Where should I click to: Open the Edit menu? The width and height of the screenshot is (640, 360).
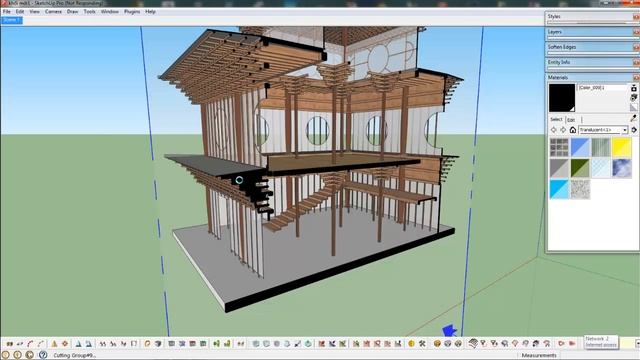[20, 12]
